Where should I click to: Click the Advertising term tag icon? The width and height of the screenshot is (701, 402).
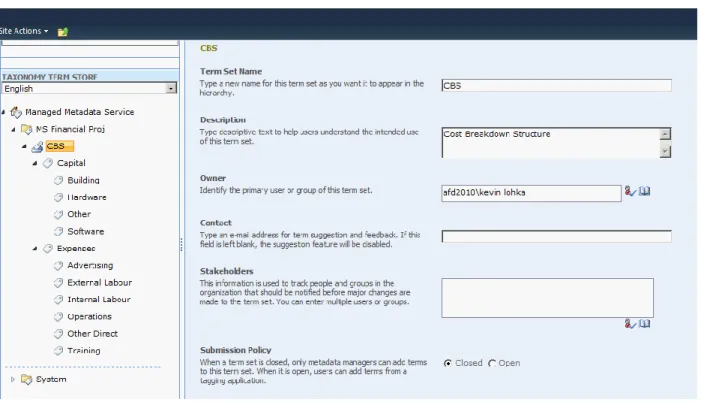click(59, 266)
